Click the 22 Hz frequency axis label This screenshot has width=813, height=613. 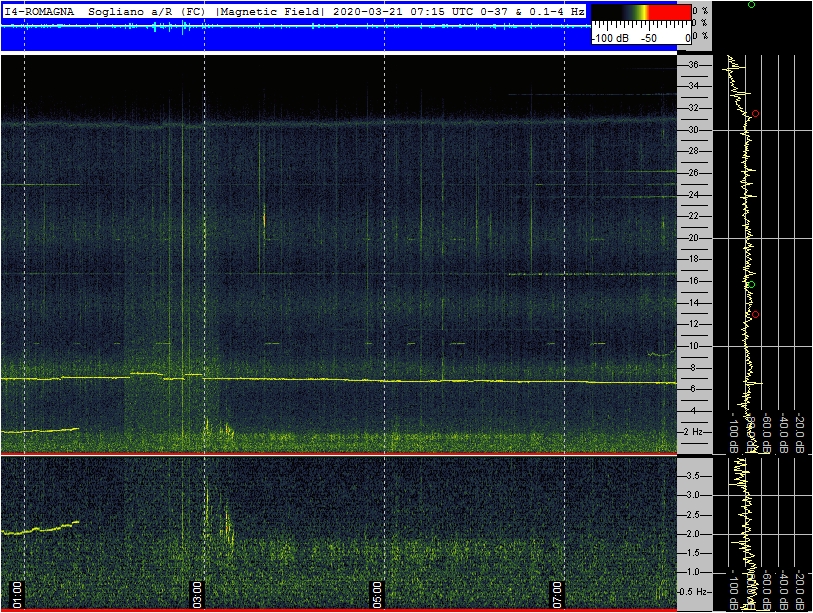click(x=693, y=216)
